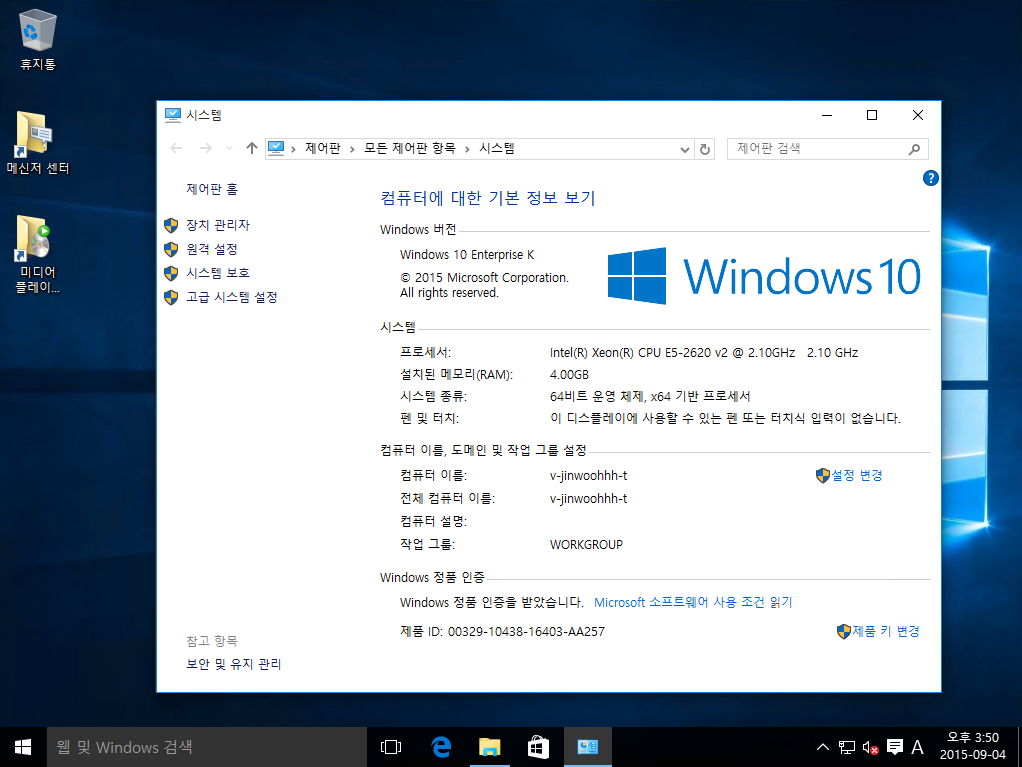The height and width of the screenshot is (767, 1022).
Task: Click the Windows 10 logo
Action: click(764, 276)
